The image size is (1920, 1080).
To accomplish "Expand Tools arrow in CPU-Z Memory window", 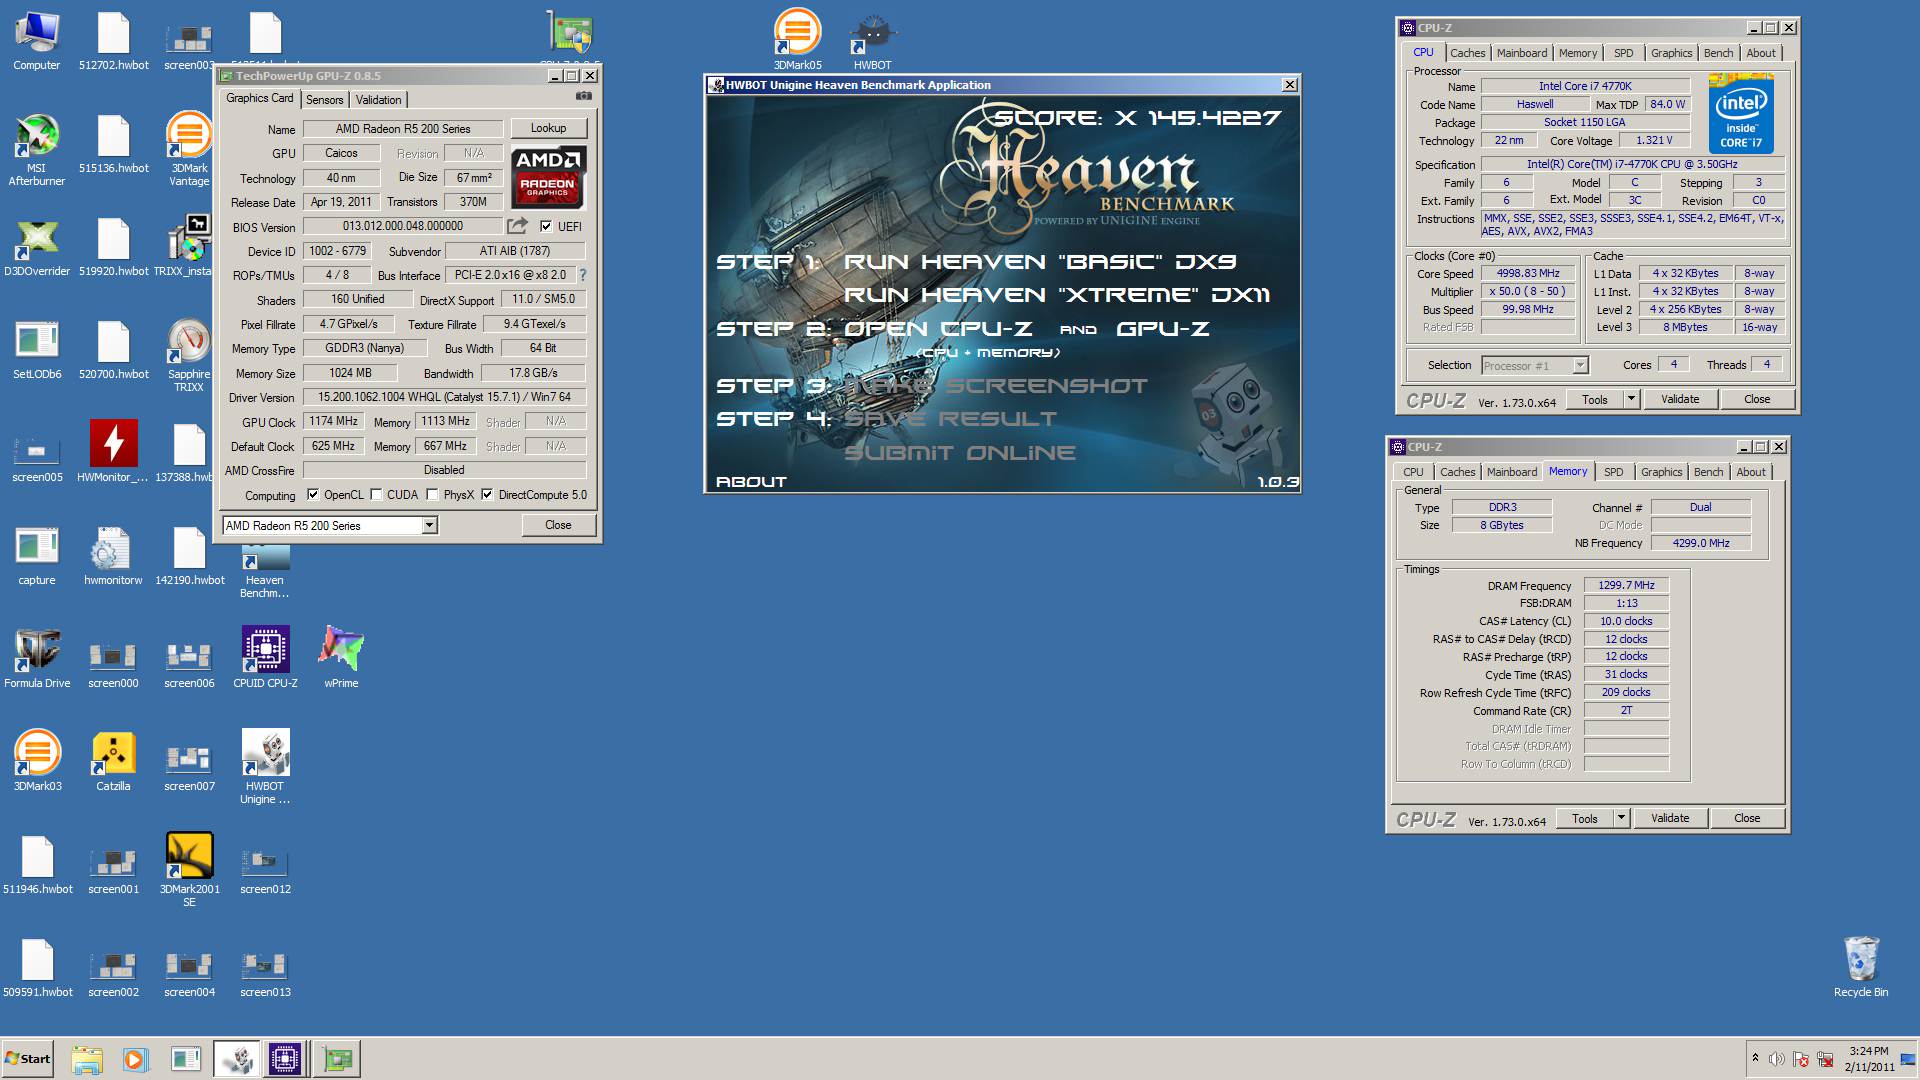I will coord(1621,818).
